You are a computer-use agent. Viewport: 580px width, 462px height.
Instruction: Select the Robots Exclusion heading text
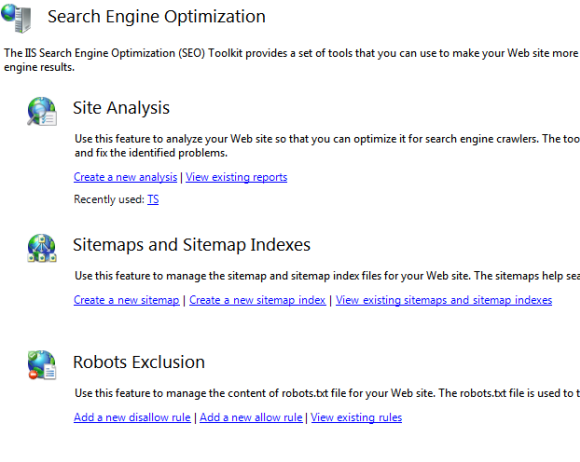[x=139, y=362]
